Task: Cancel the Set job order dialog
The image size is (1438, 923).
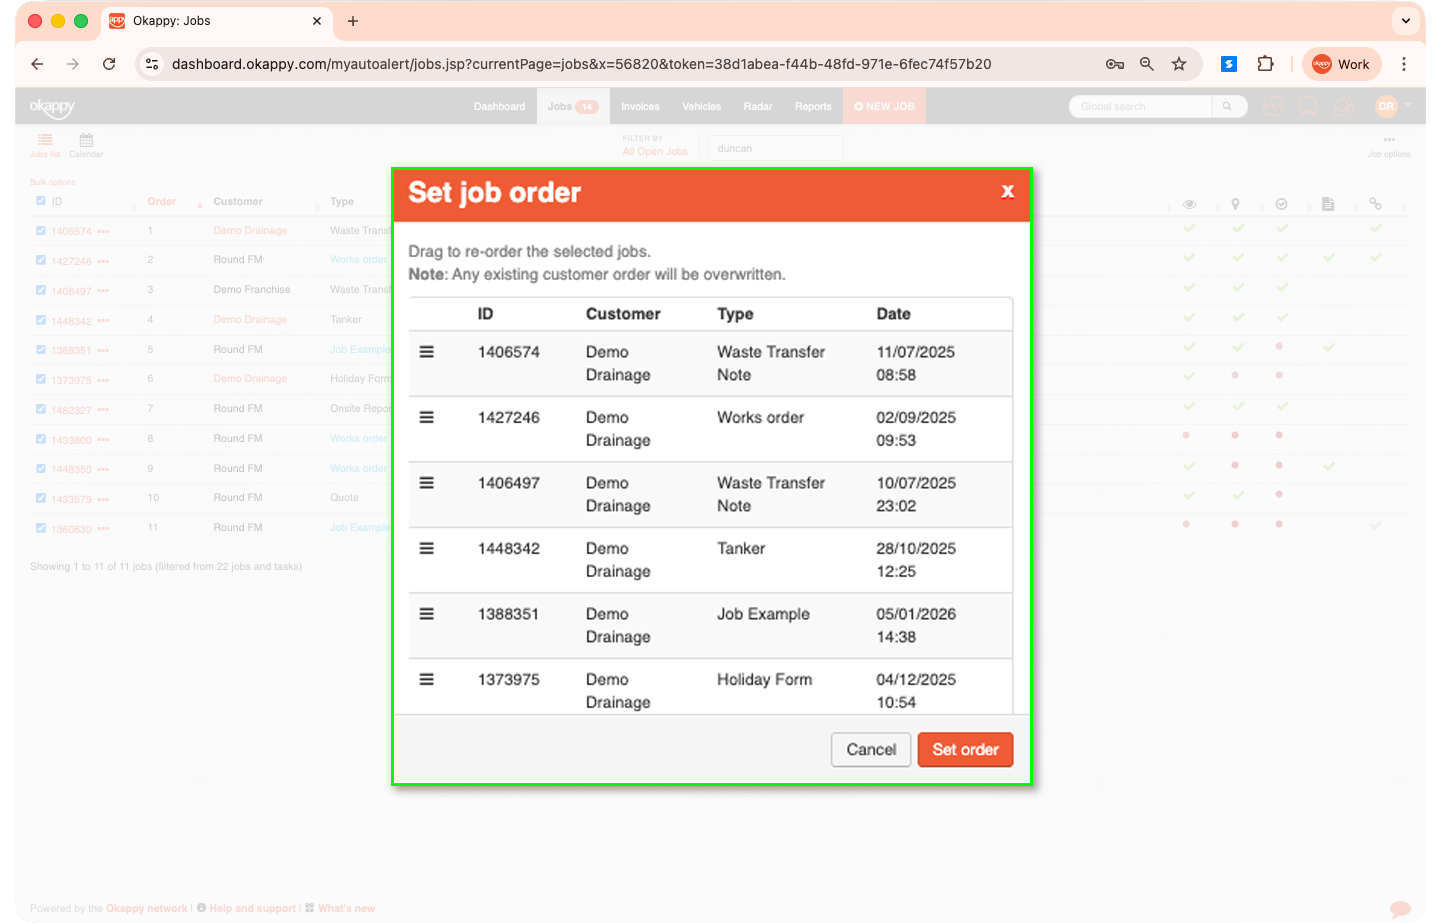Action: 870,749
